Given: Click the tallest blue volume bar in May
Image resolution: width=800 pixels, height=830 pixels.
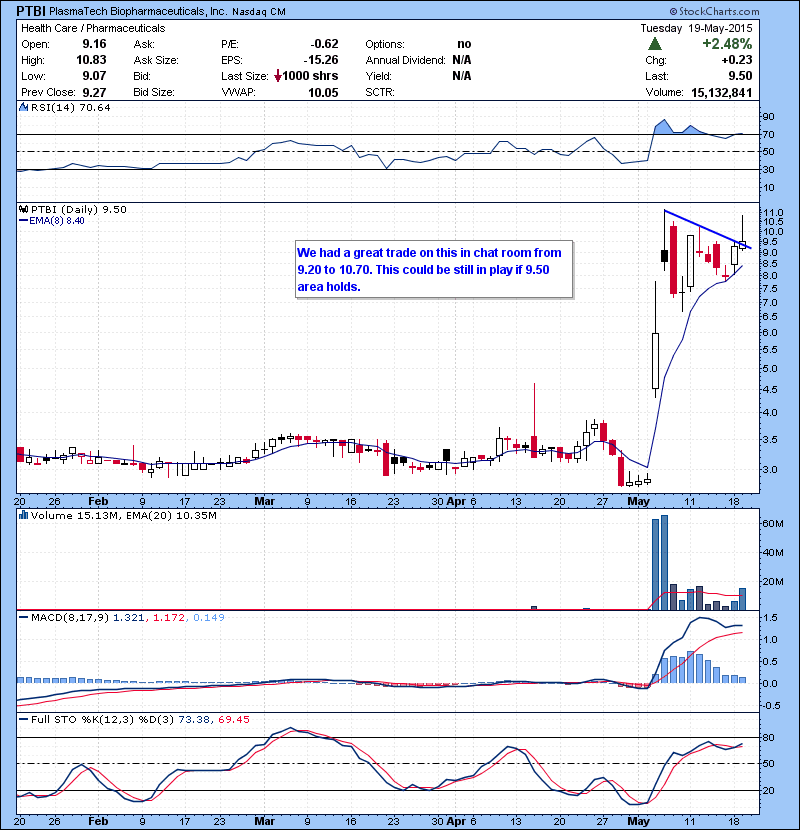Looking at the screenshot, I should pyautogui.click(x=664, y=562).
